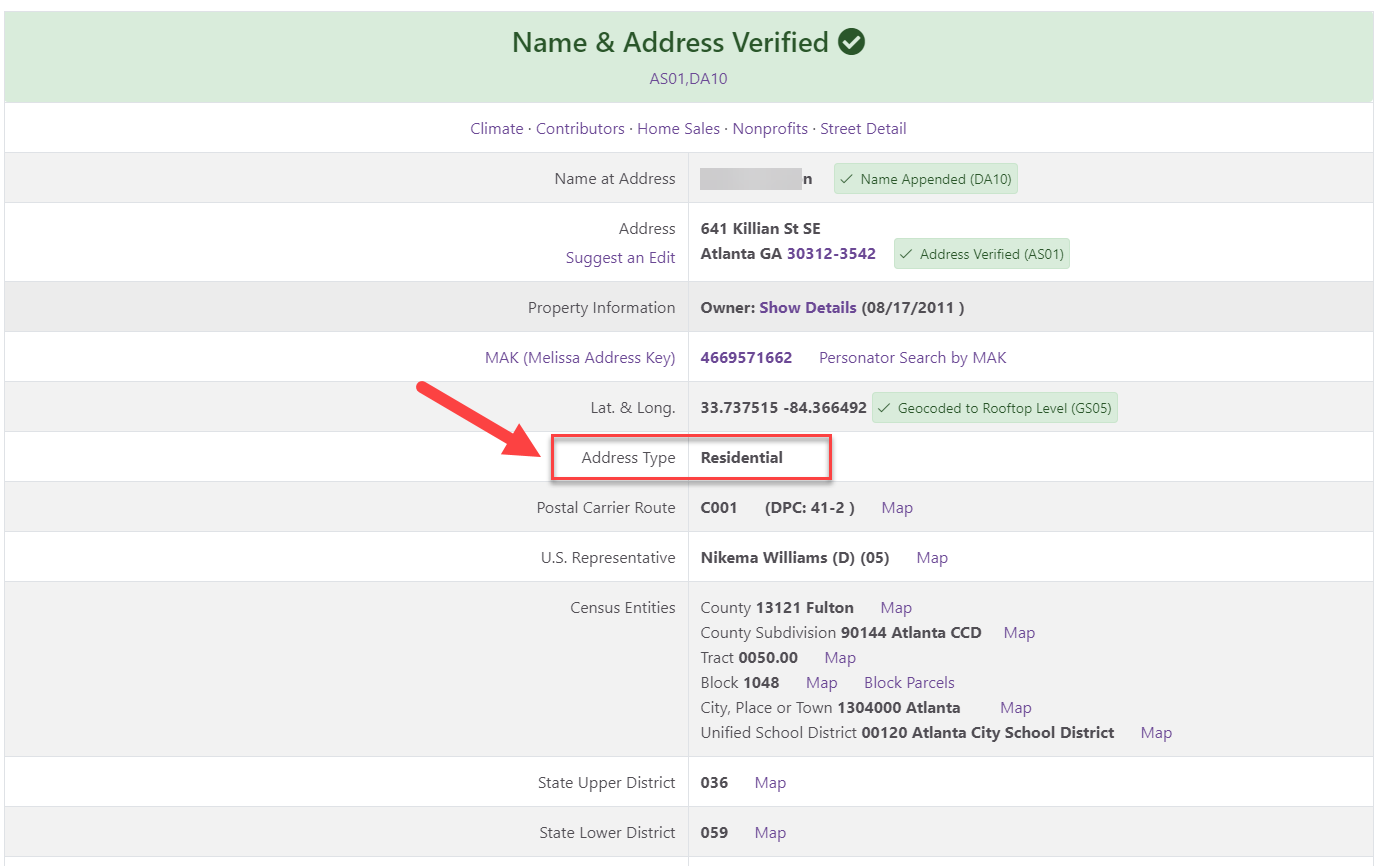
Task: Open the AS01,DA10 result codes link
Action: (687, 78)
